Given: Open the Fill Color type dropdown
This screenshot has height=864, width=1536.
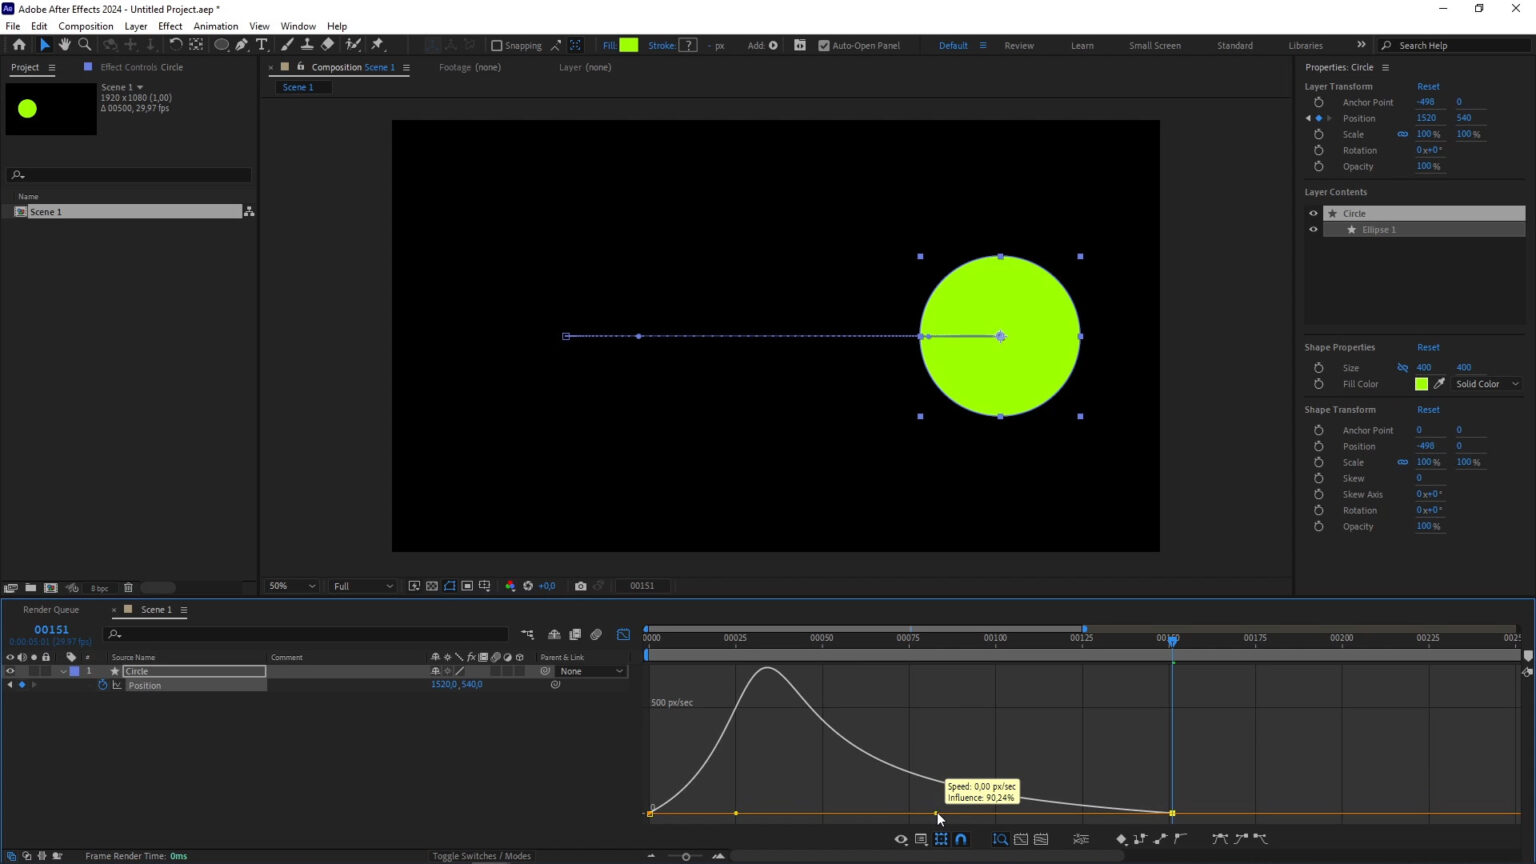Looking at the screenshot, I should [x=1487, y=384].
